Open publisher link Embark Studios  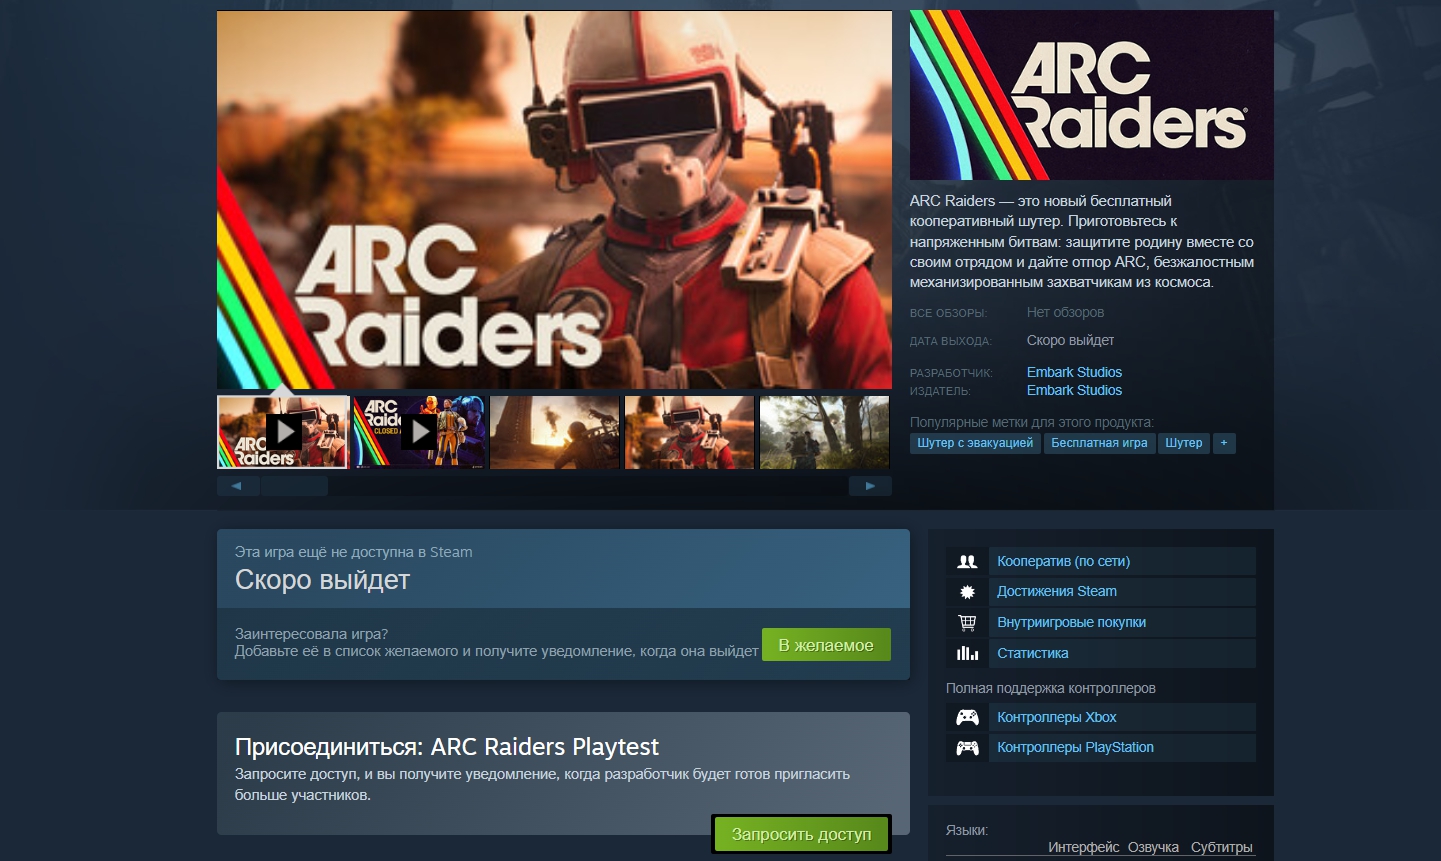pos(1074,390)
